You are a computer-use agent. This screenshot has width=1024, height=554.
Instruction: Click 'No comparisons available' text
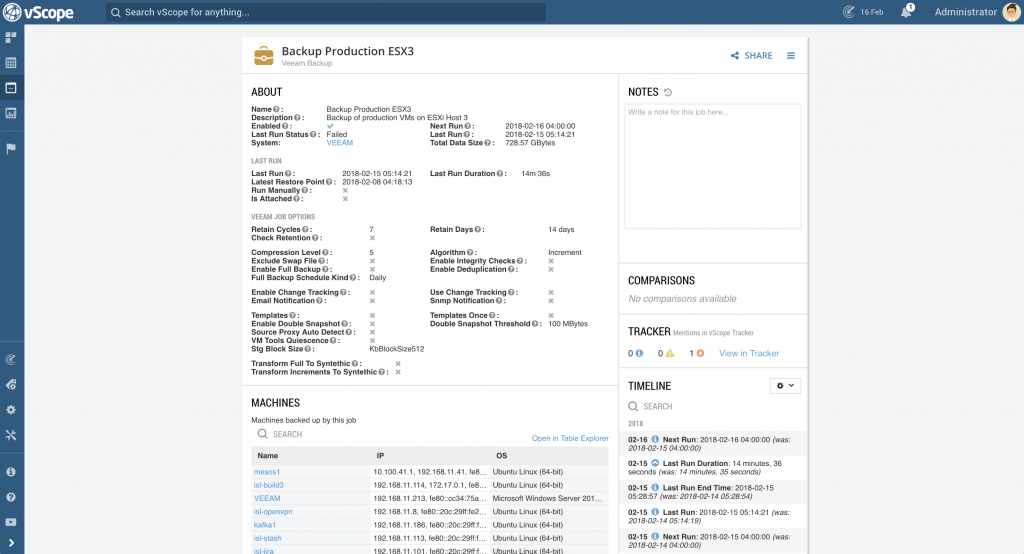(x=682, y=299)
